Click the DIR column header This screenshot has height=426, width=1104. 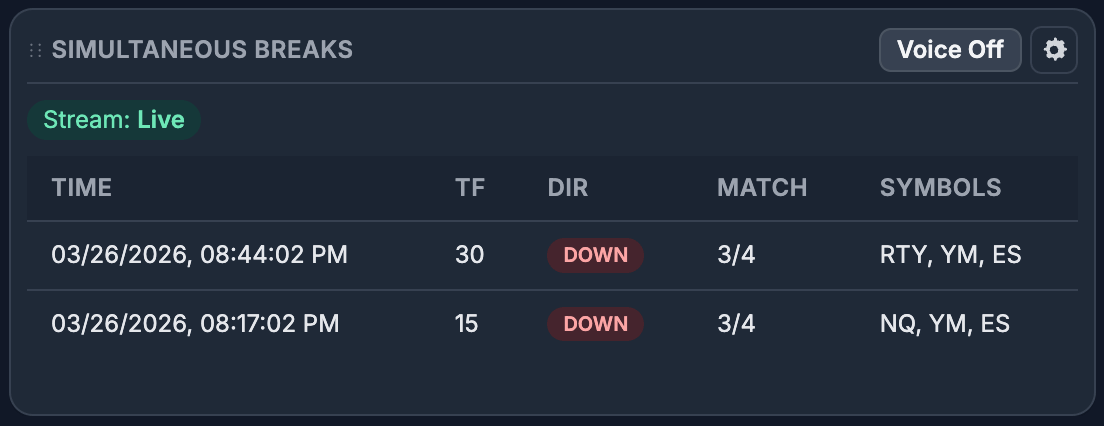[x=568, y=187]
